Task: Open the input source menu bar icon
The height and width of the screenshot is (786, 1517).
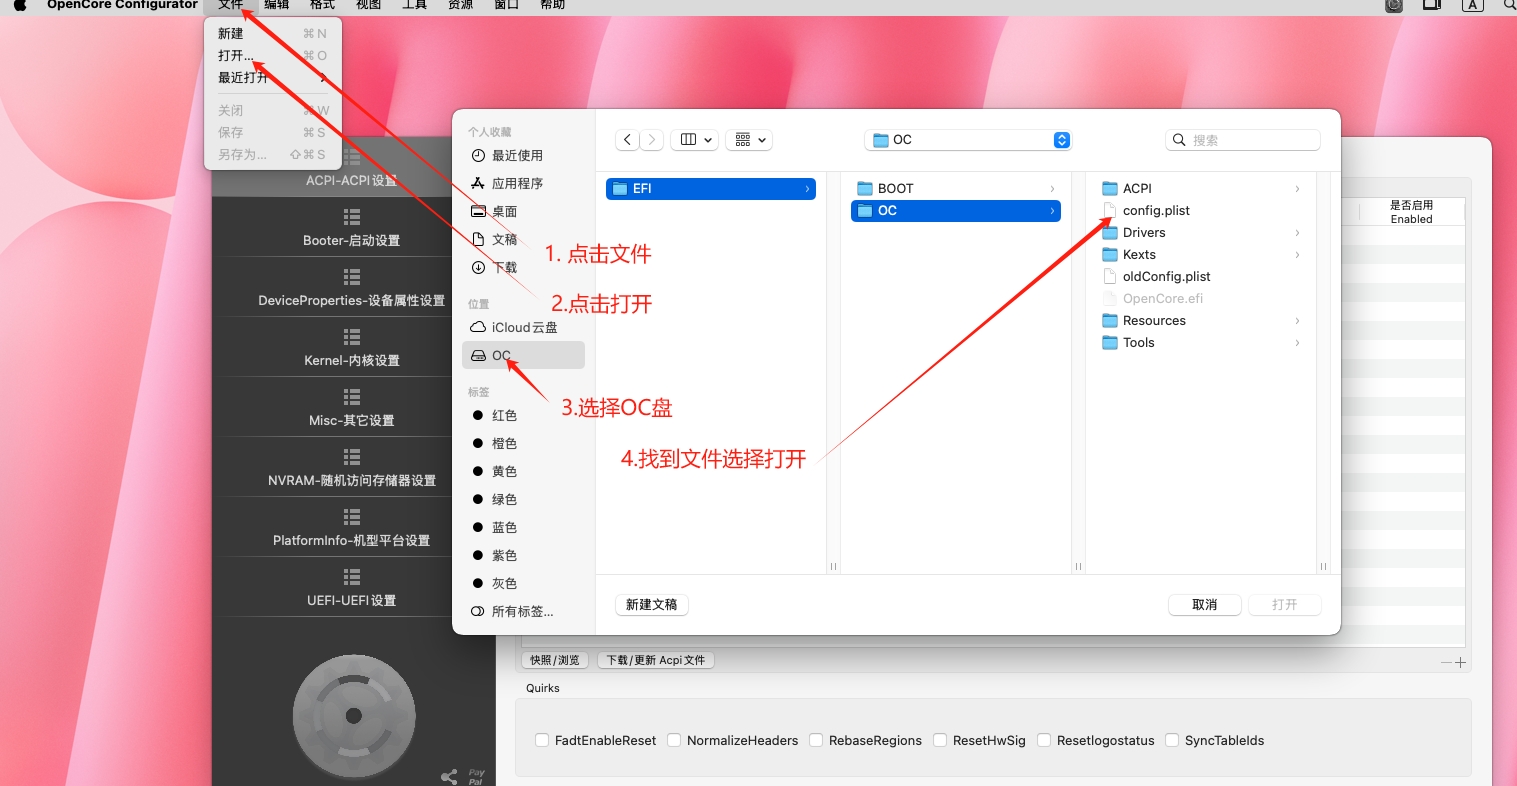Action: tap(1472, 5)
